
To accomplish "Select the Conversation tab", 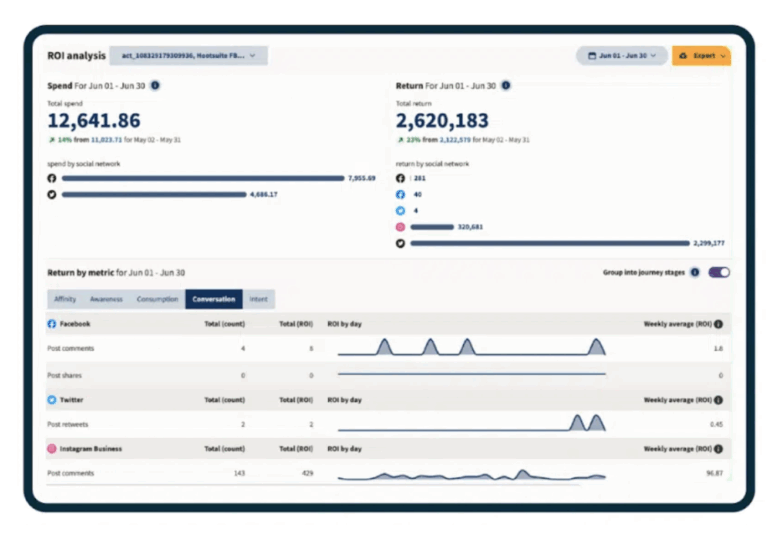I will 214,299.
